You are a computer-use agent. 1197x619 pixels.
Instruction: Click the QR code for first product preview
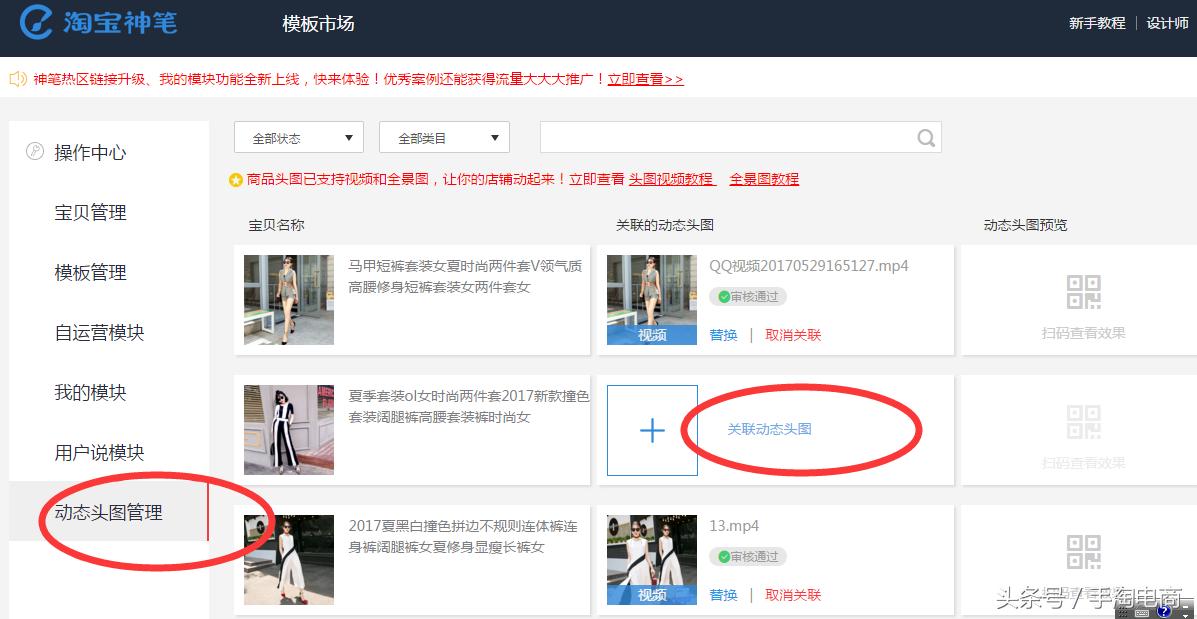click(x=1086, y=291)
